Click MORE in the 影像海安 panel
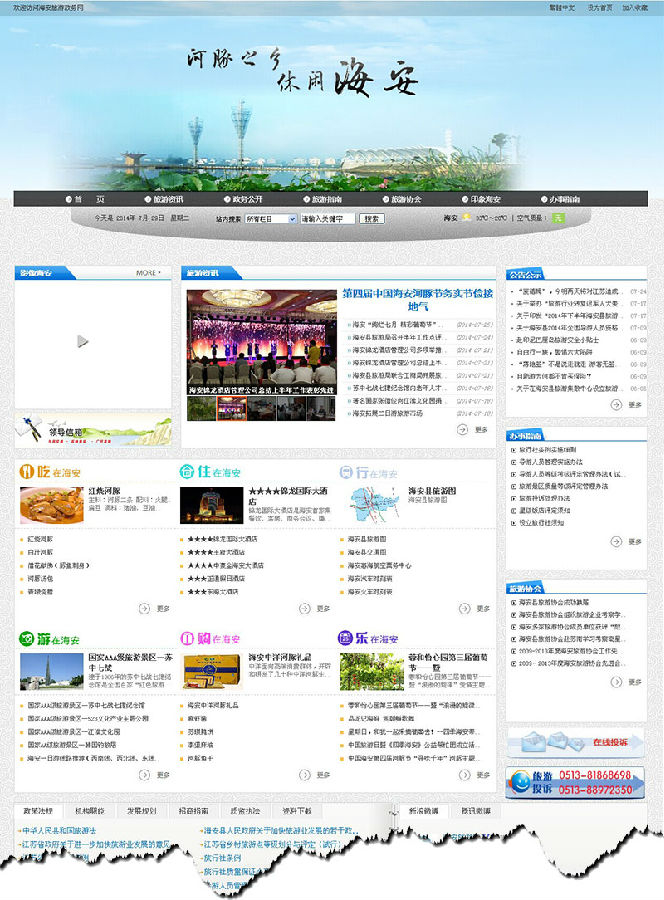 [x=148, y=273]
